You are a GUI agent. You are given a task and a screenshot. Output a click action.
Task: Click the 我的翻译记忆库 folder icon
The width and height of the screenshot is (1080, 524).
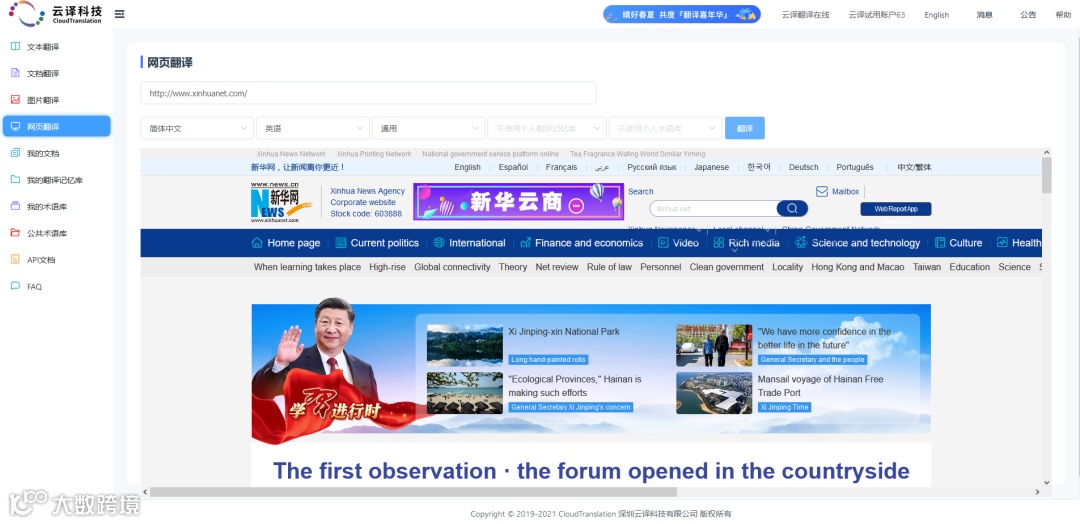15,180
